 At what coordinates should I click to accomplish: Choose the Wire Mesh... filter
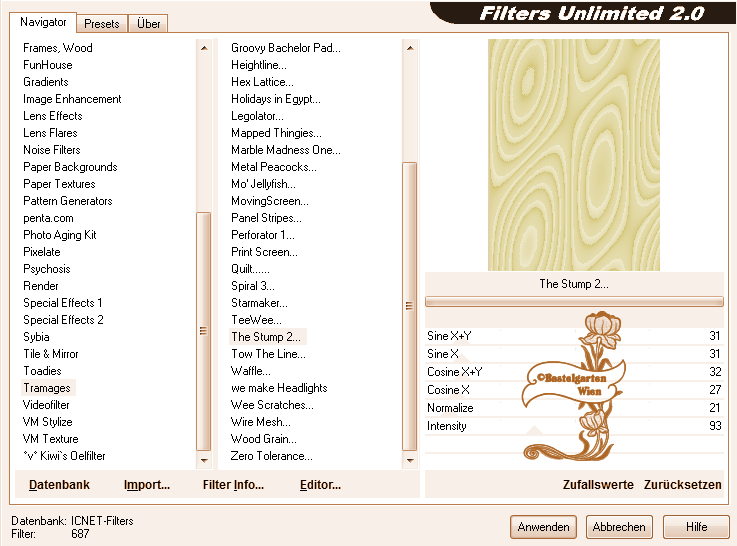coord(261,421)
